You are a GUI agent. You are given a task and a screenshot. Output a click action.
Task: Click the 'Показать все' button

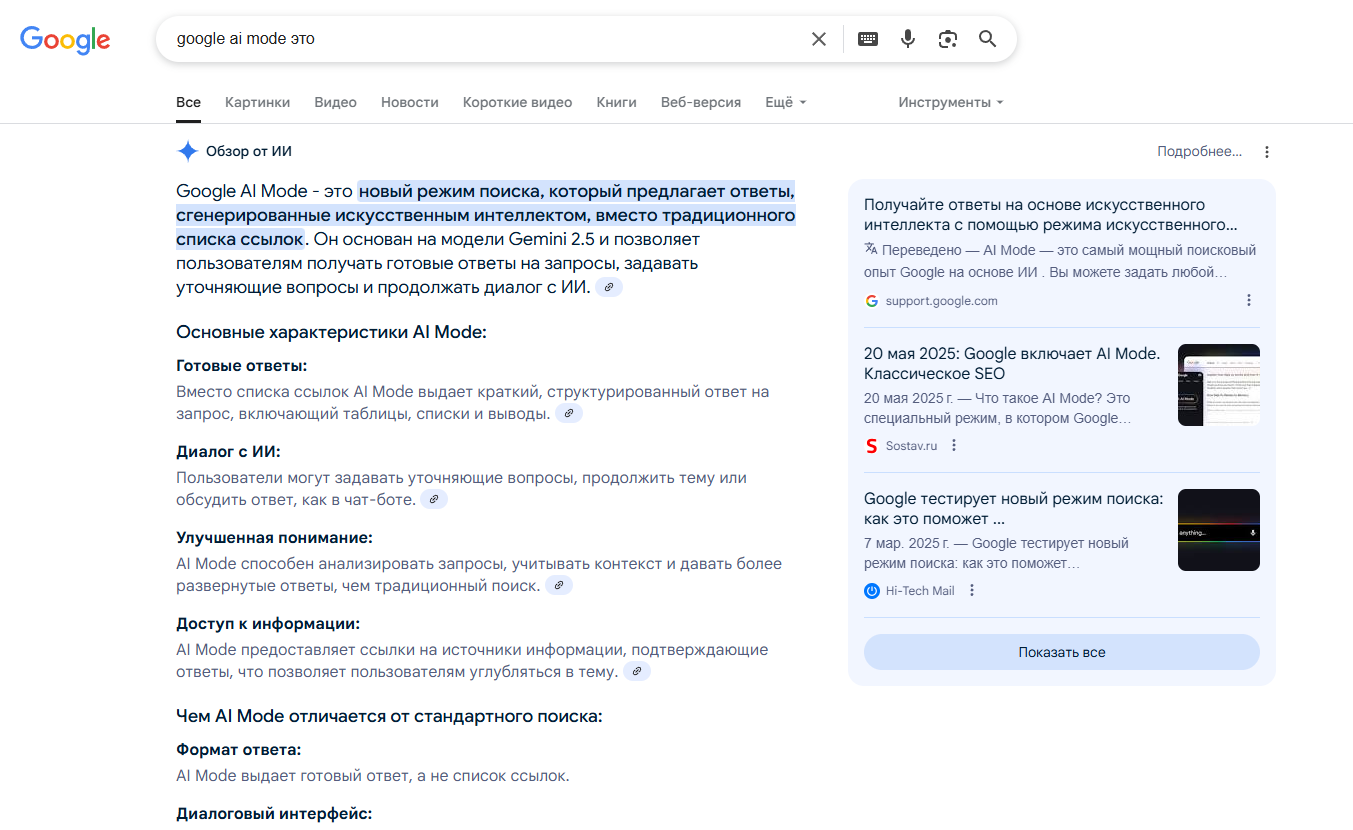pos(1062,652)
